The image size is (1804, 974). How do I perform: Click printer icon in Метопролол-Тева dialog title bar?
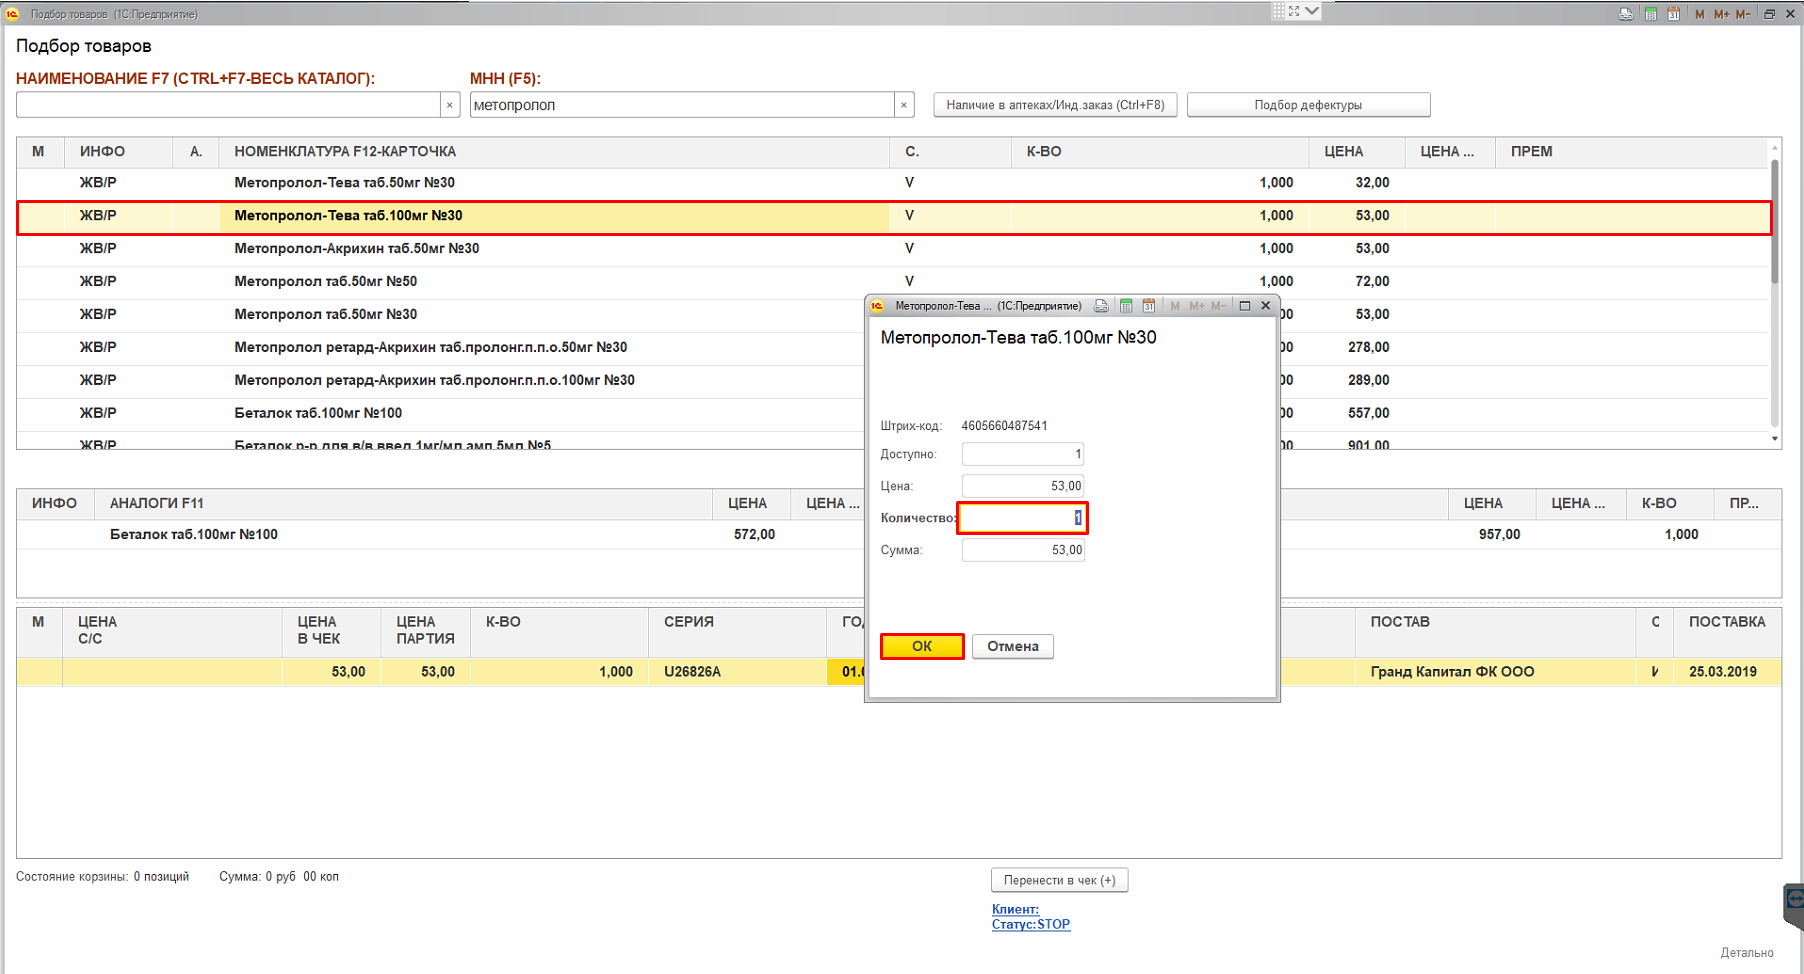[x=1101, y=306]
